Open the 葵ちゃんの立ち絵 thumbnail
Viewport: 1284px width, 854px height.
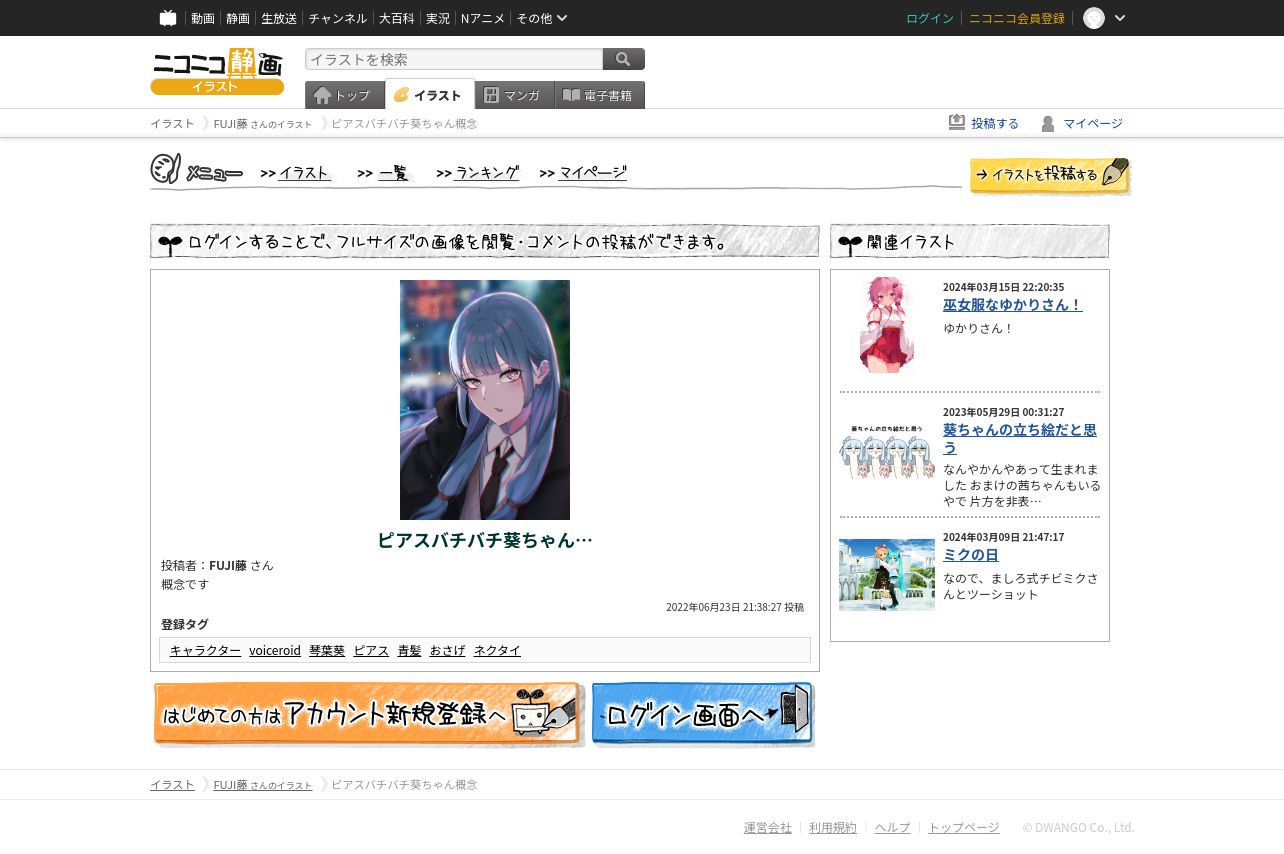[x=887, y=451]
